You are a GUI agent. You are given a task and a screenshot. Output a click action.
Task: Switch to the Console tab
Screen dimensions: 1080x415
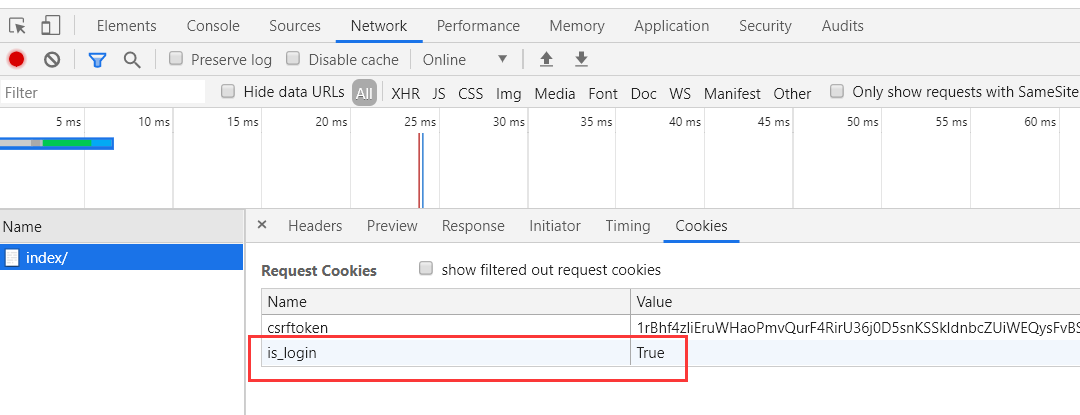coord(213,26)
